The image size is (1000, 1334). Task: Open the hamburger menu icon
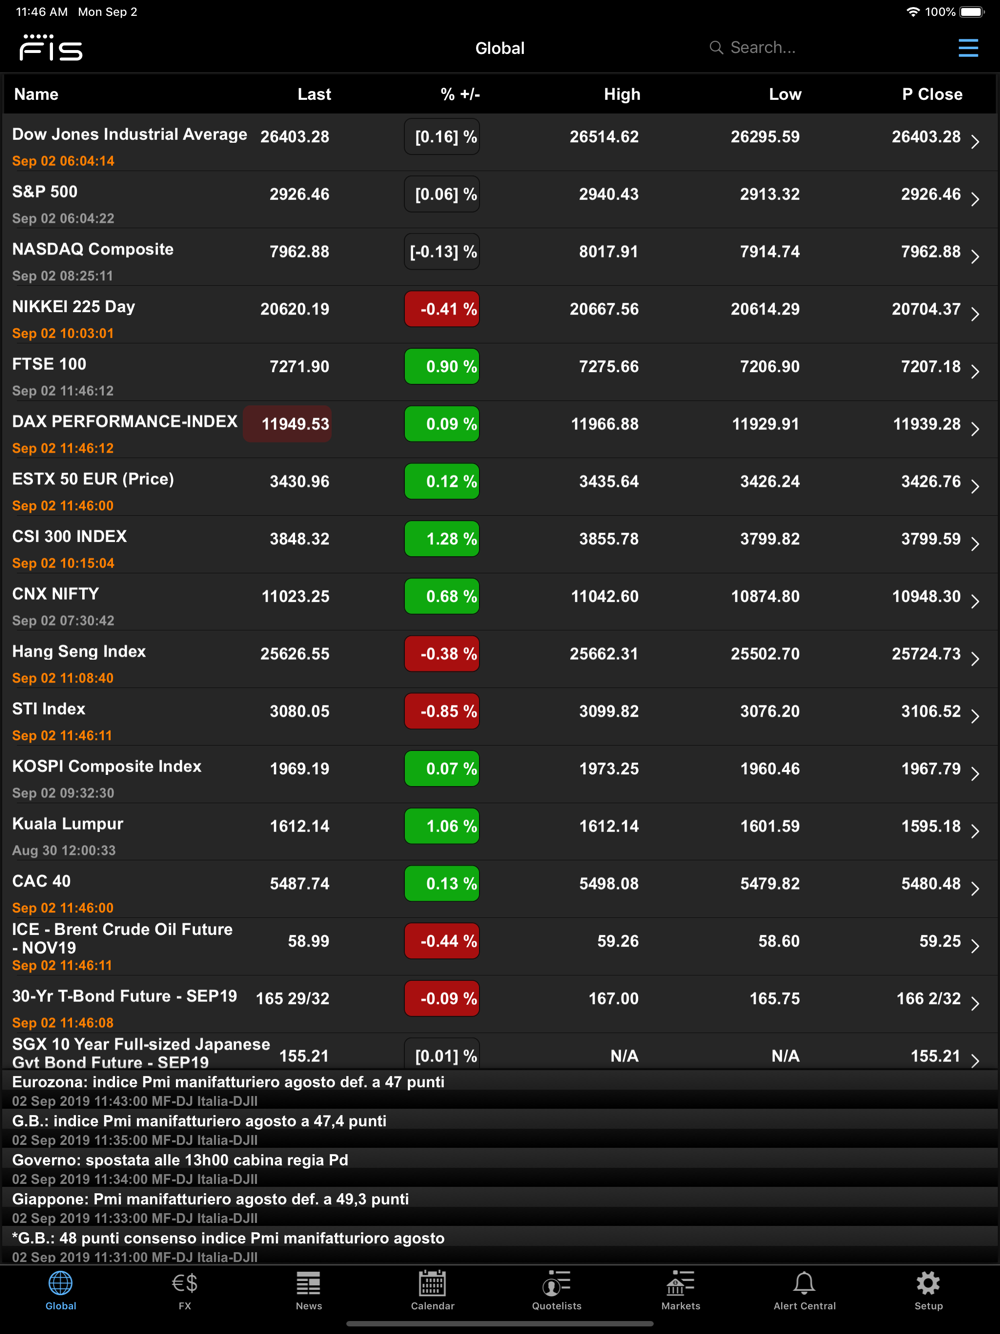(968, 48)
